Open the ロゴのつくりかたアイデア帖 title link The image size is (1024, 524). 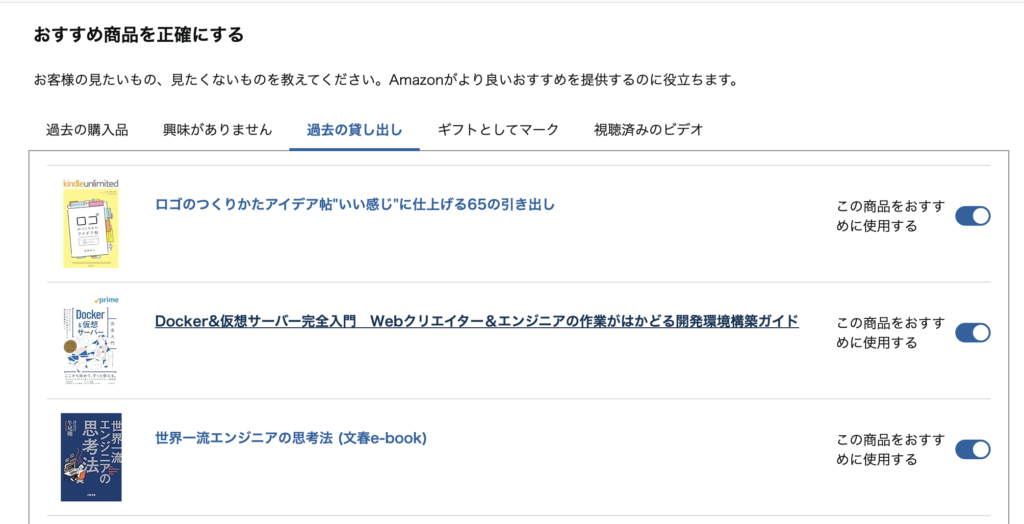click(355, 205)
